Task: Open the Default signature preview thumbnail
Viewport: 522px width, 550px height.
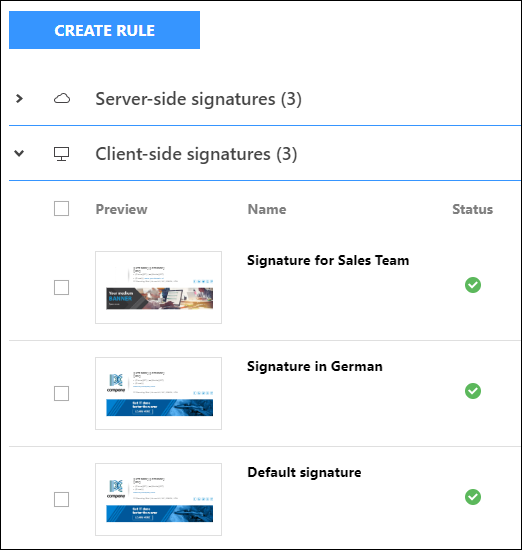Action: click(x=159, y=499)
